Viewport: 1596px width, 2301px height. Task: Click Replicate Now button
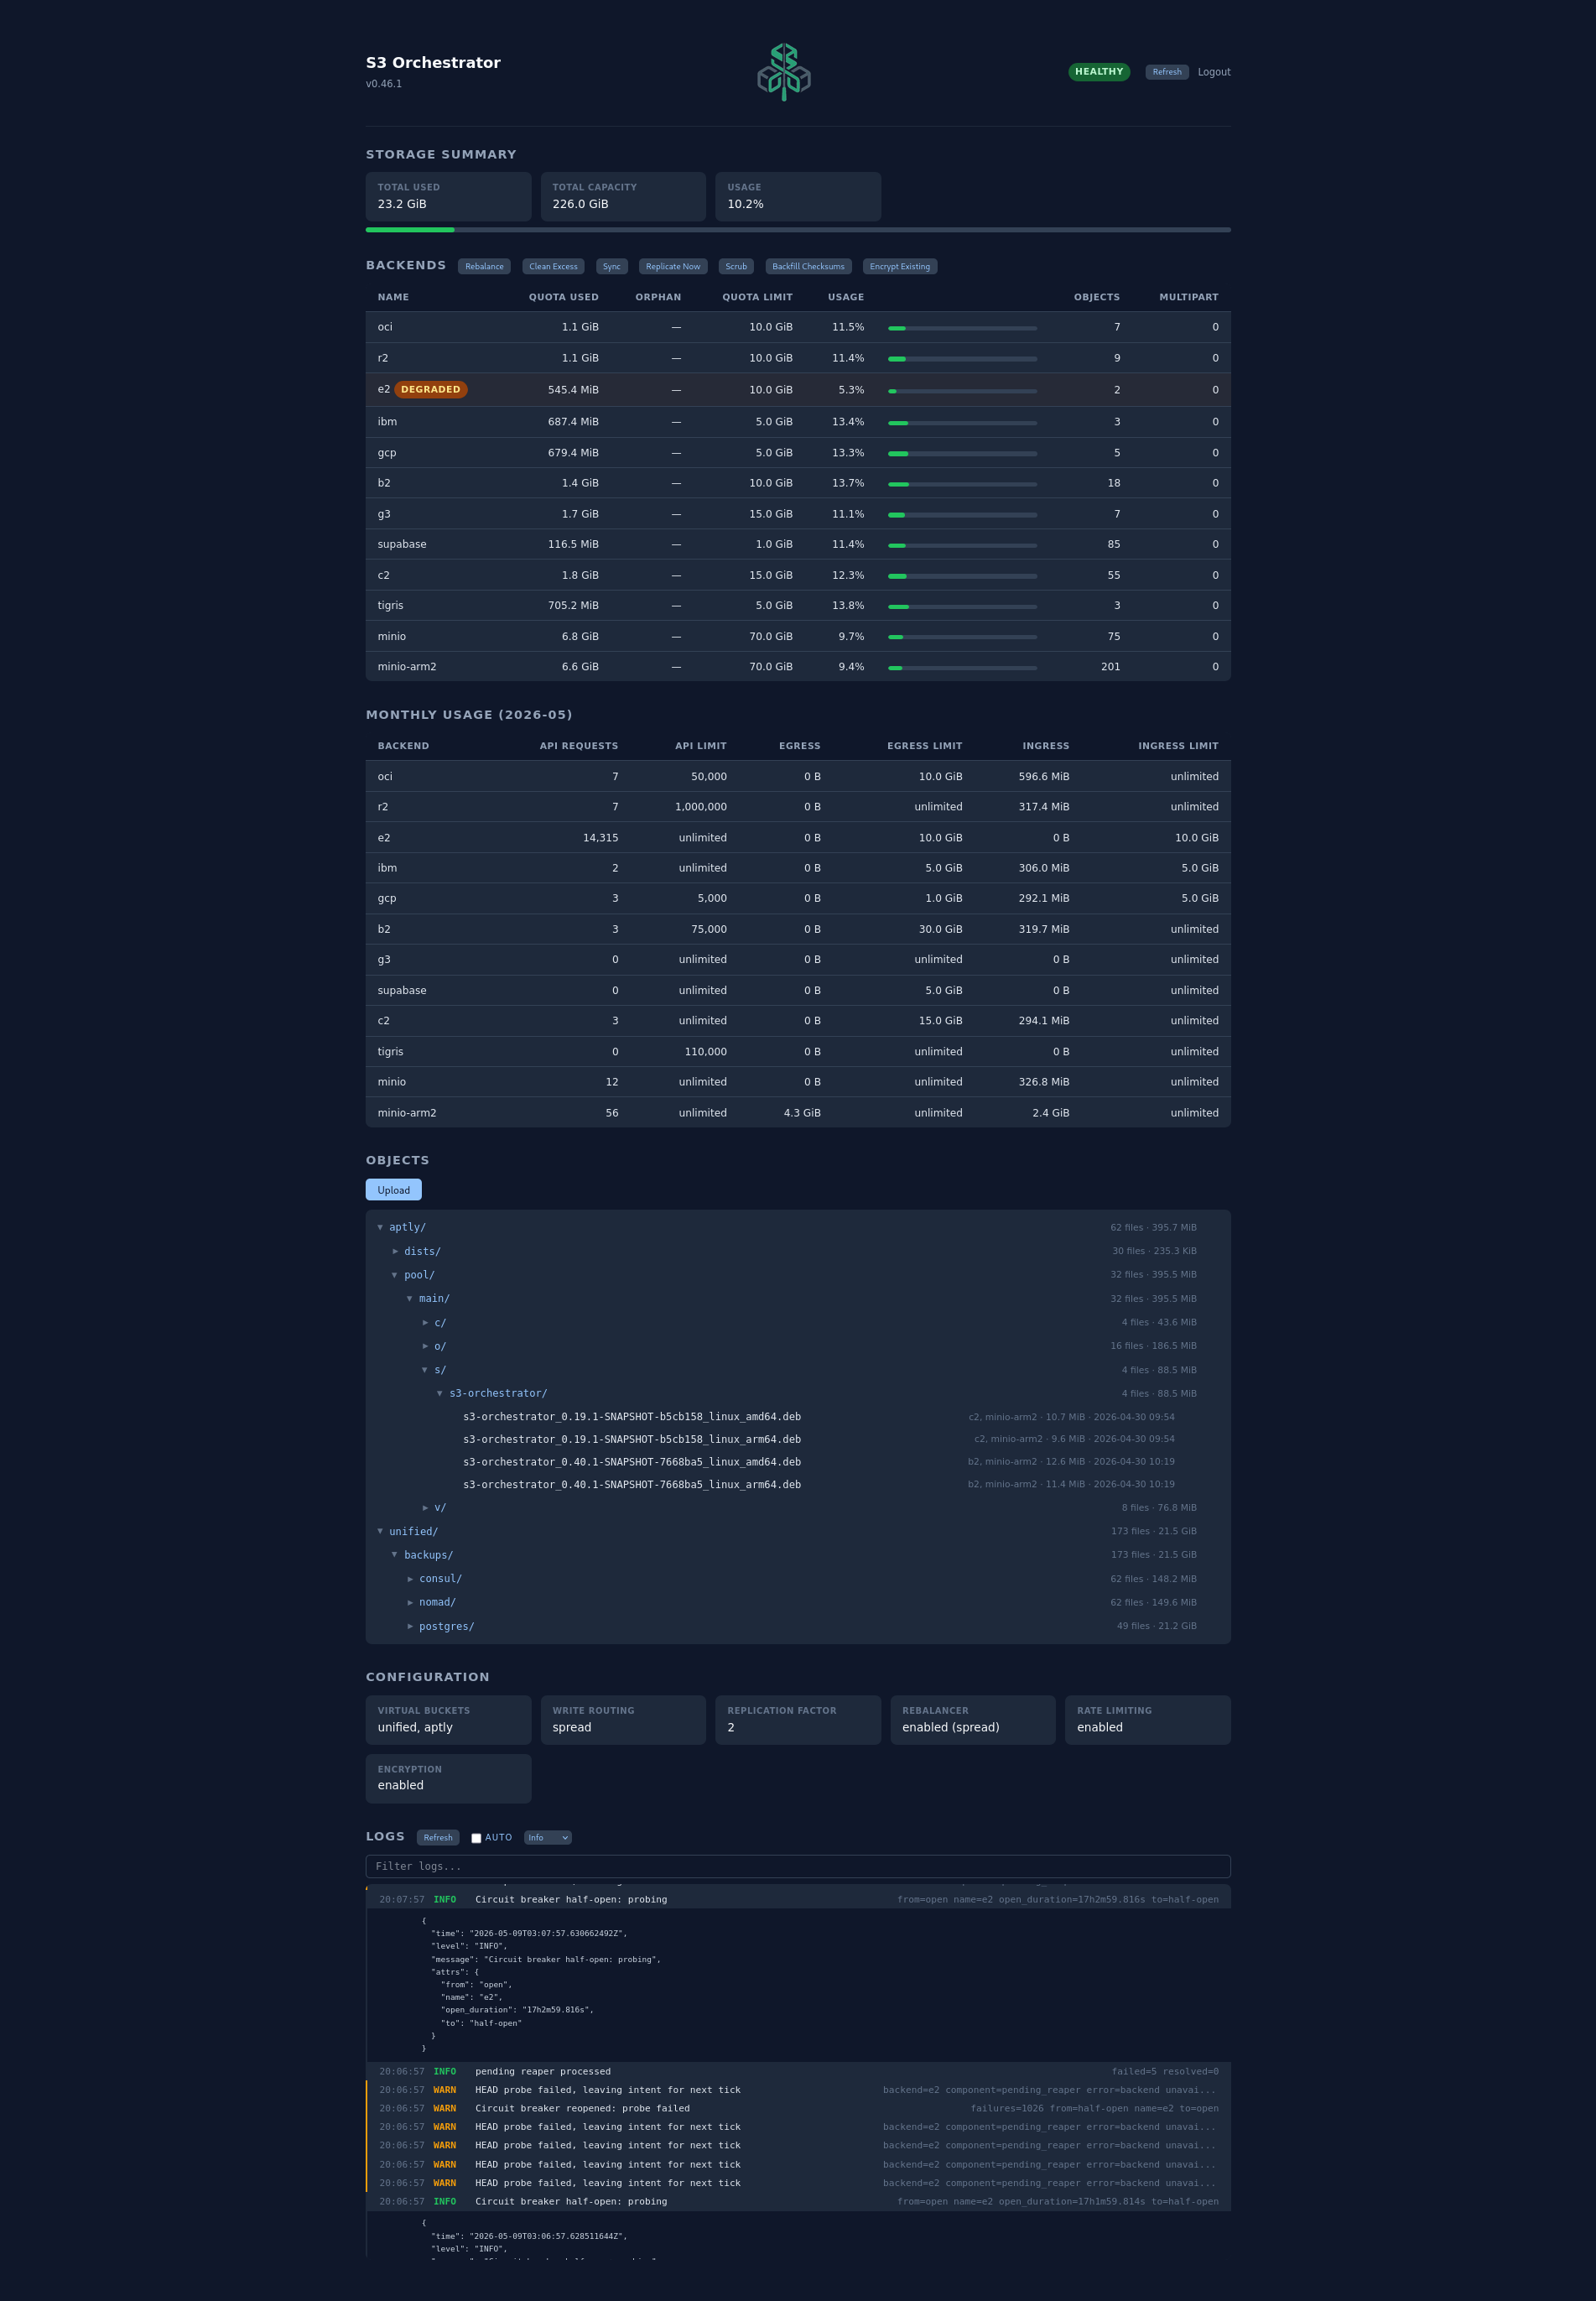(x=673, y=266)
